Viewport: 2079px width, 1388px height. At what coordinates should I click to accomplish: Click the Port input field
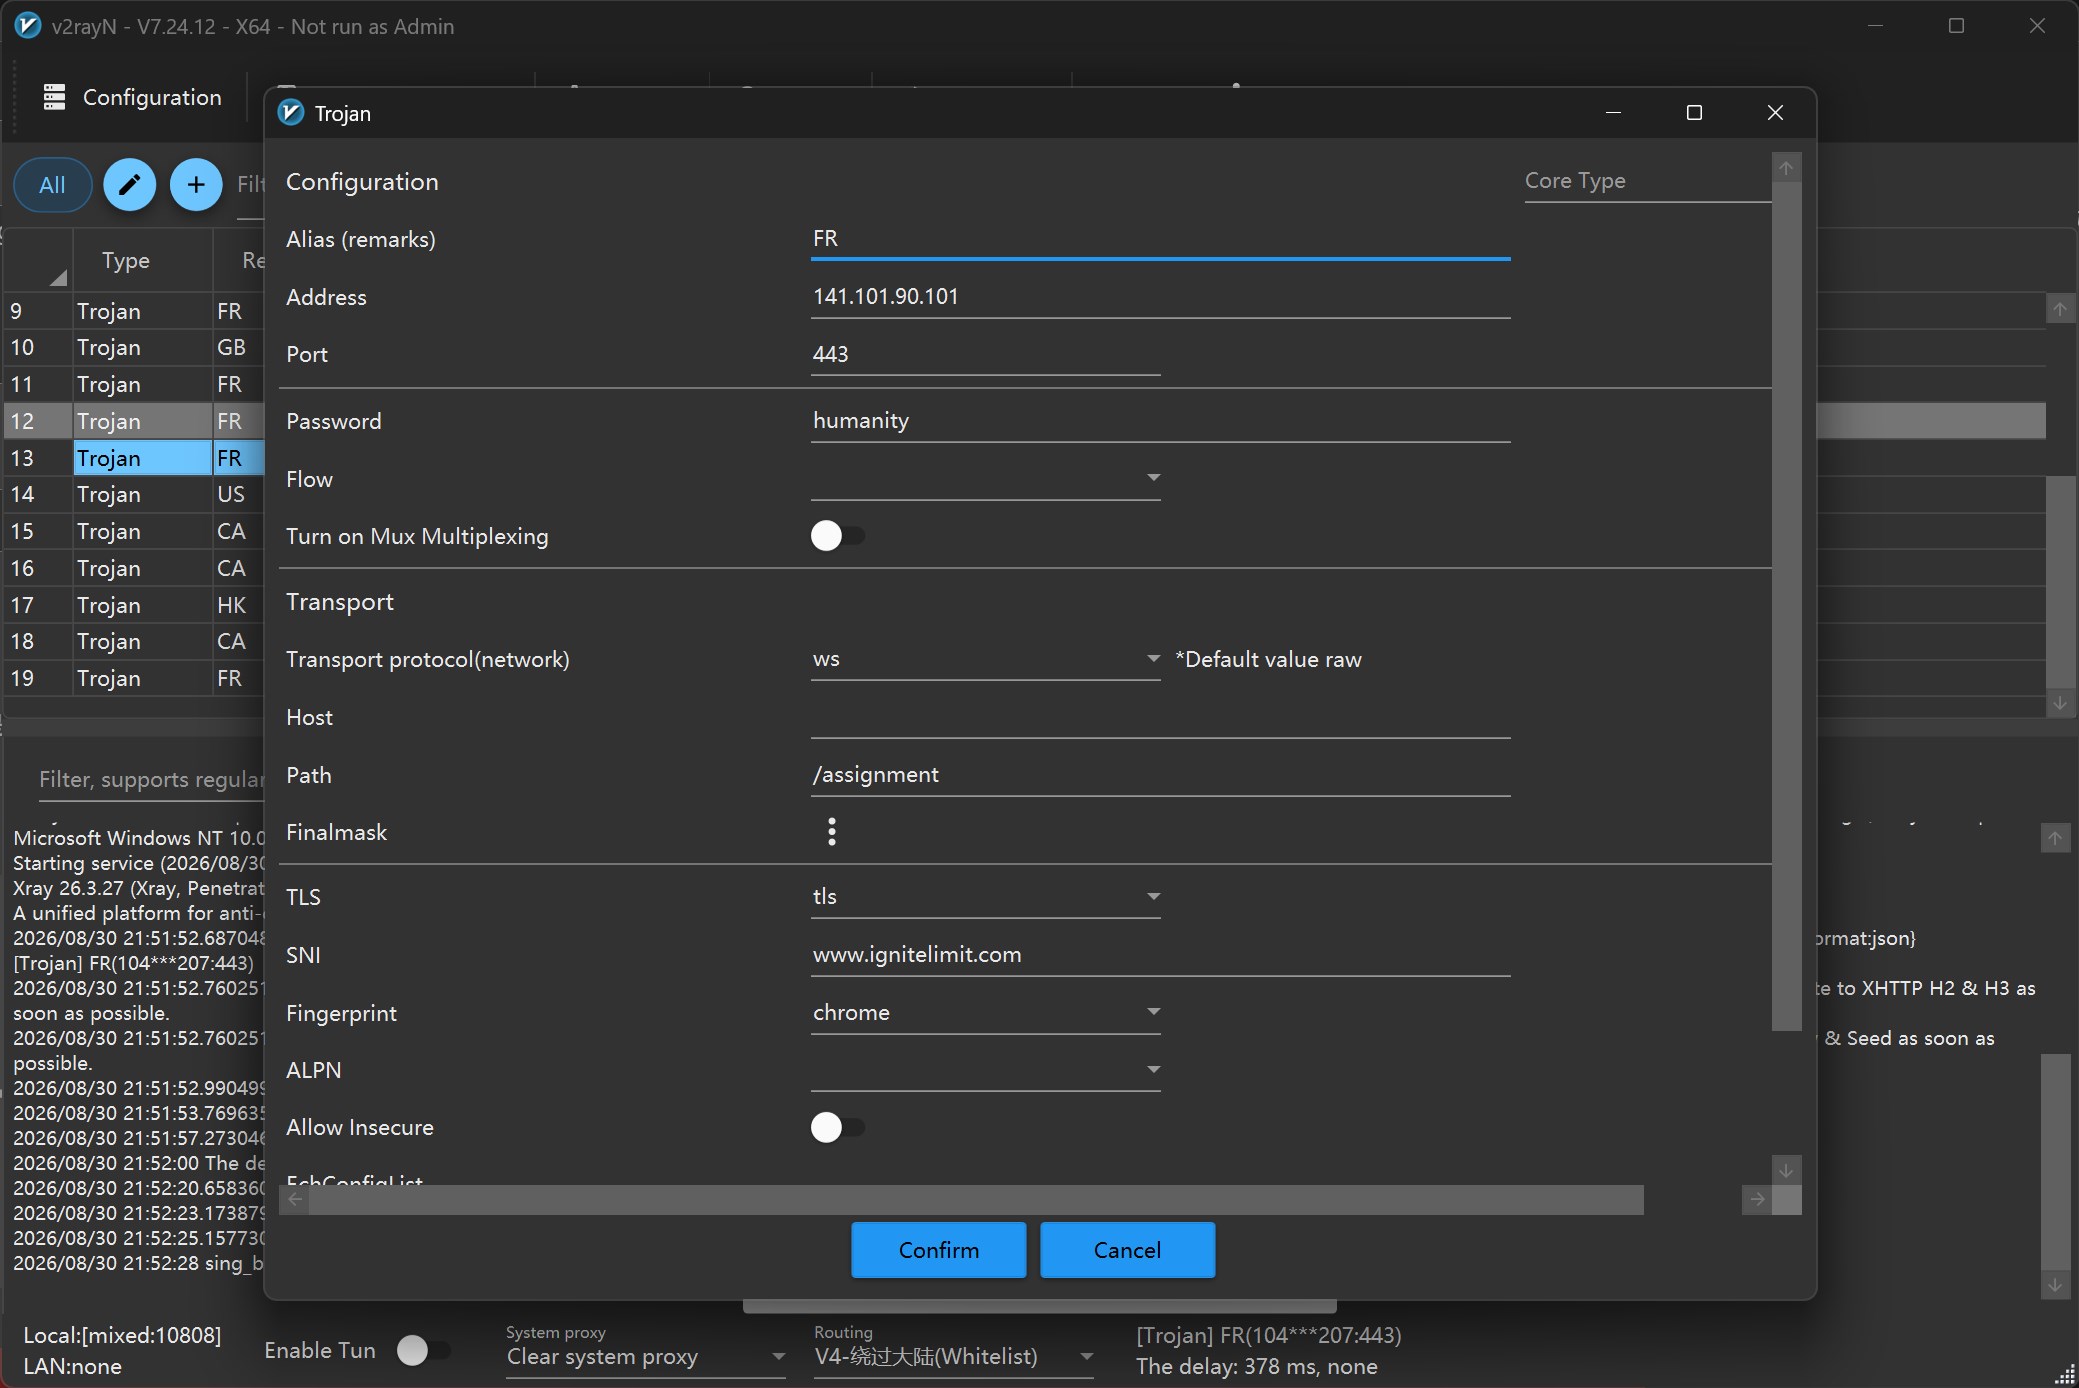tap(985, 354)
